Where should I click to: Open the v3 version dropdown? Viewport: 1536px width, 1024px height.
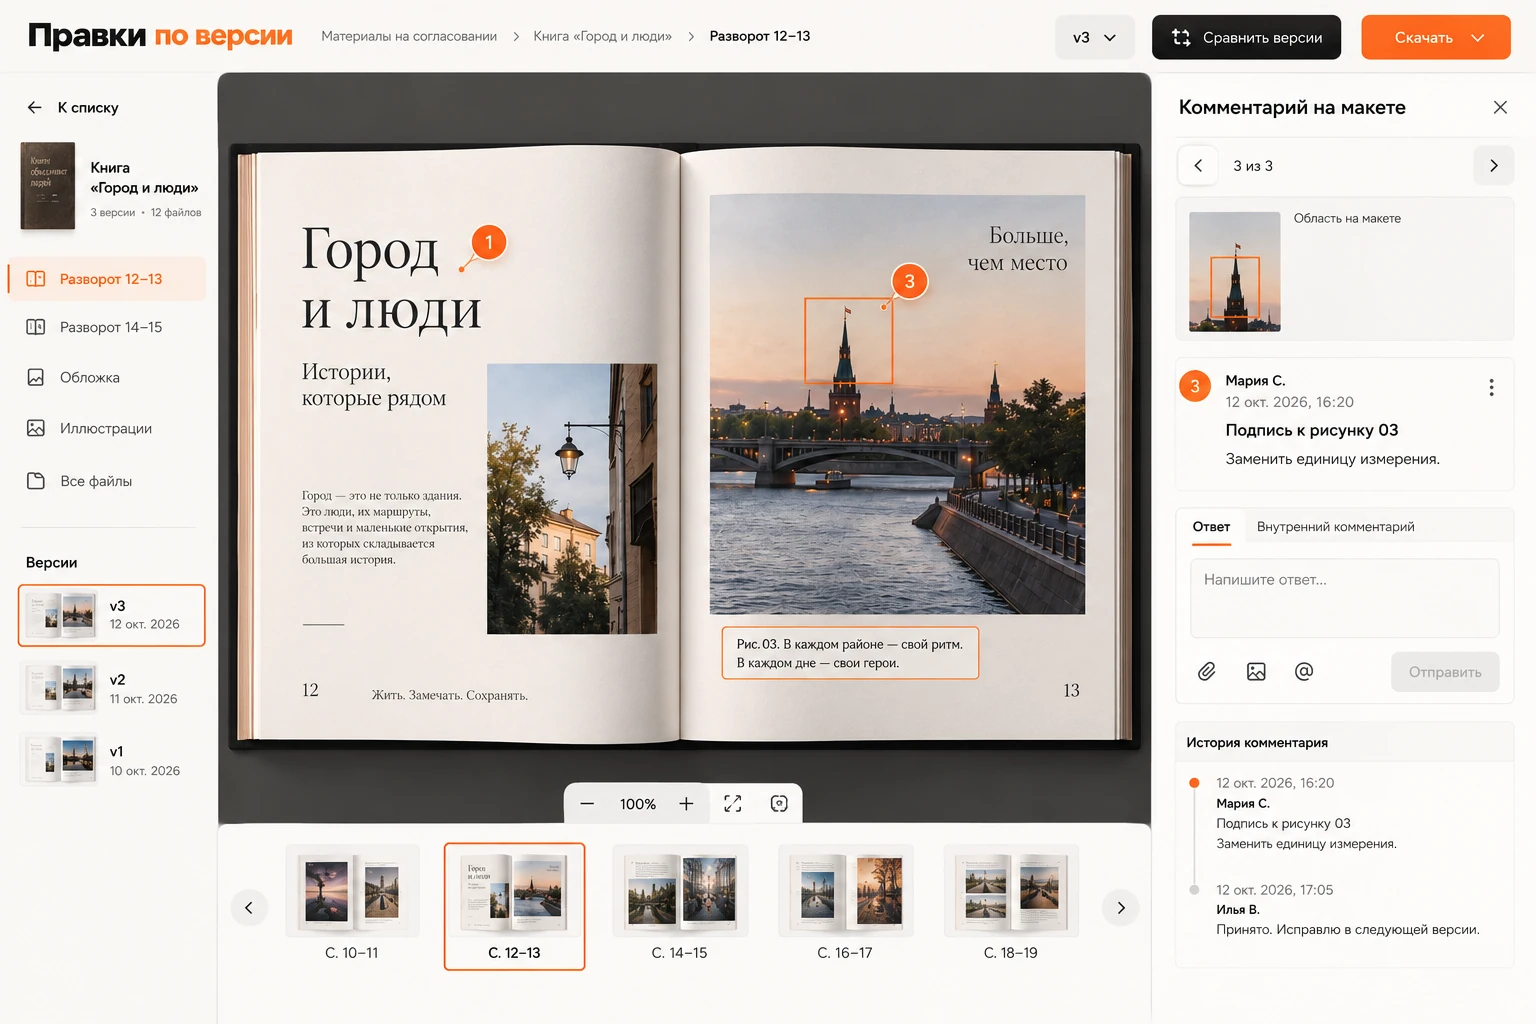1095,37
